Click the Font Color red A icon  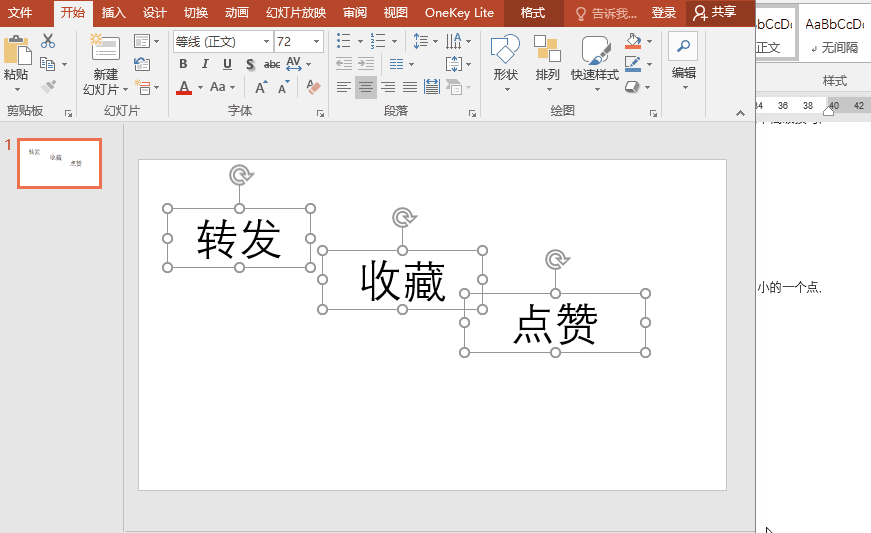pos(184,87)
